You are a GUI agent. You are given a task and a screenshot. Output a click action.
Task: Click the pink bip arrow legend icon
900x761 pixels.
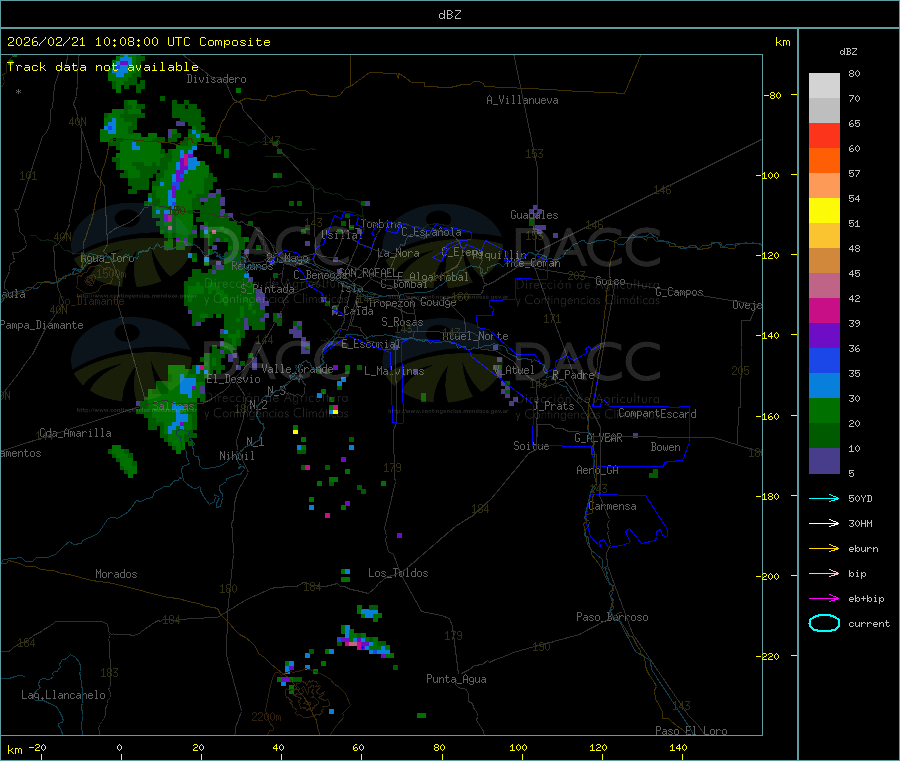pyautogui.click(x=824, y=573)
